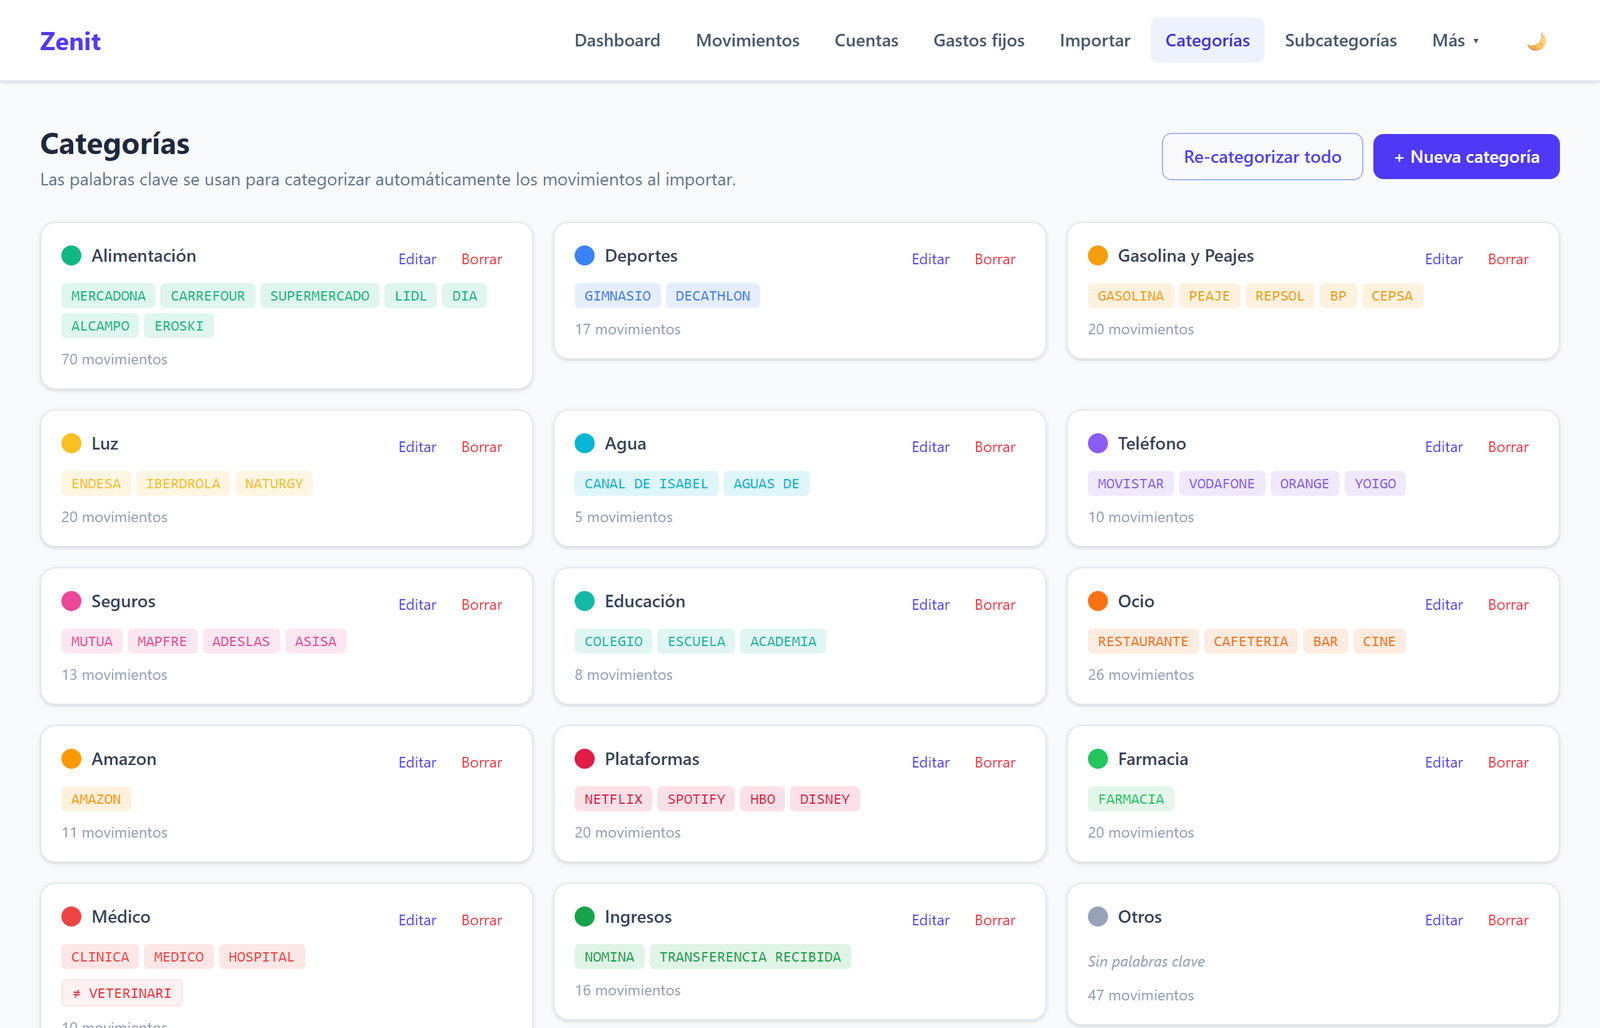Screen dimensions: 1600x1028
Task: Delete the Médico category
Action: [x=481, y=921]
